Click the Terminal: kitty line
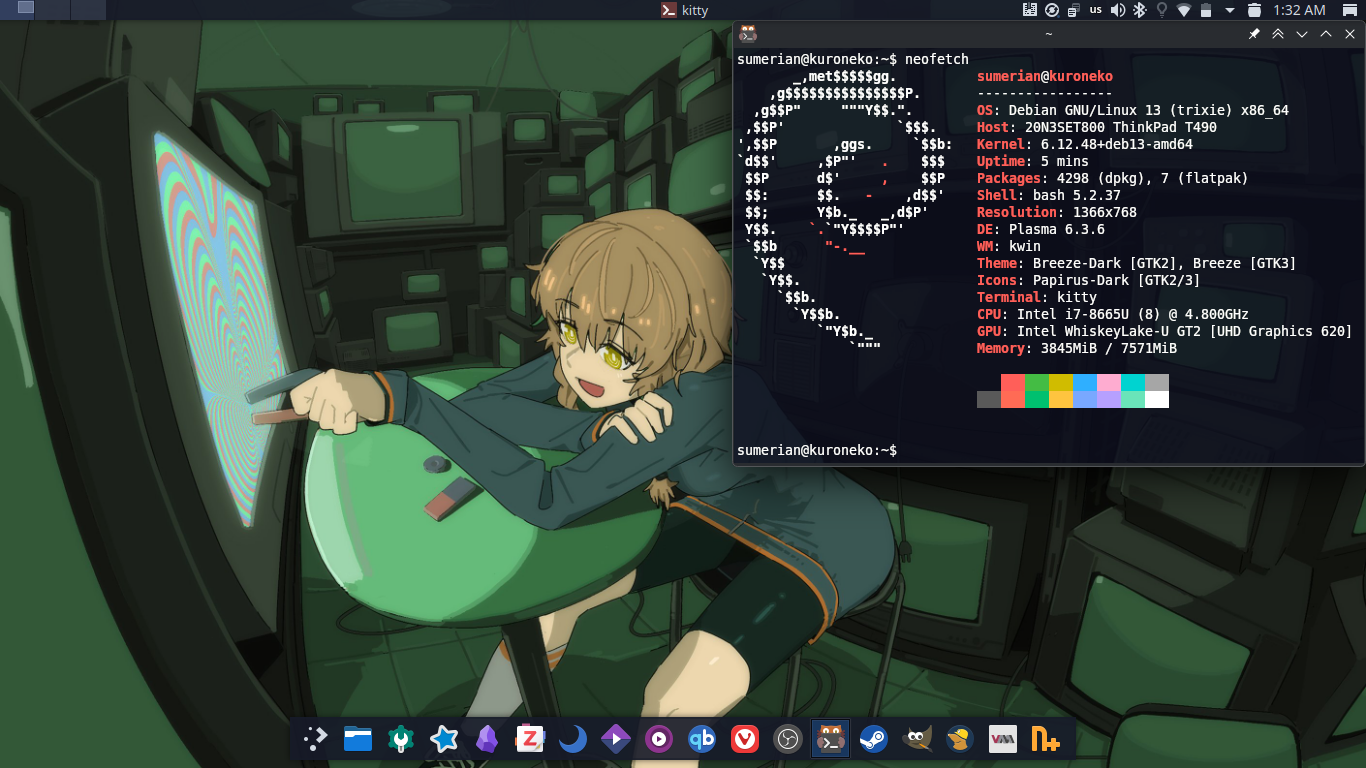The height and width of the screenshot is (768, 1366). click(x=1037, y=298)
